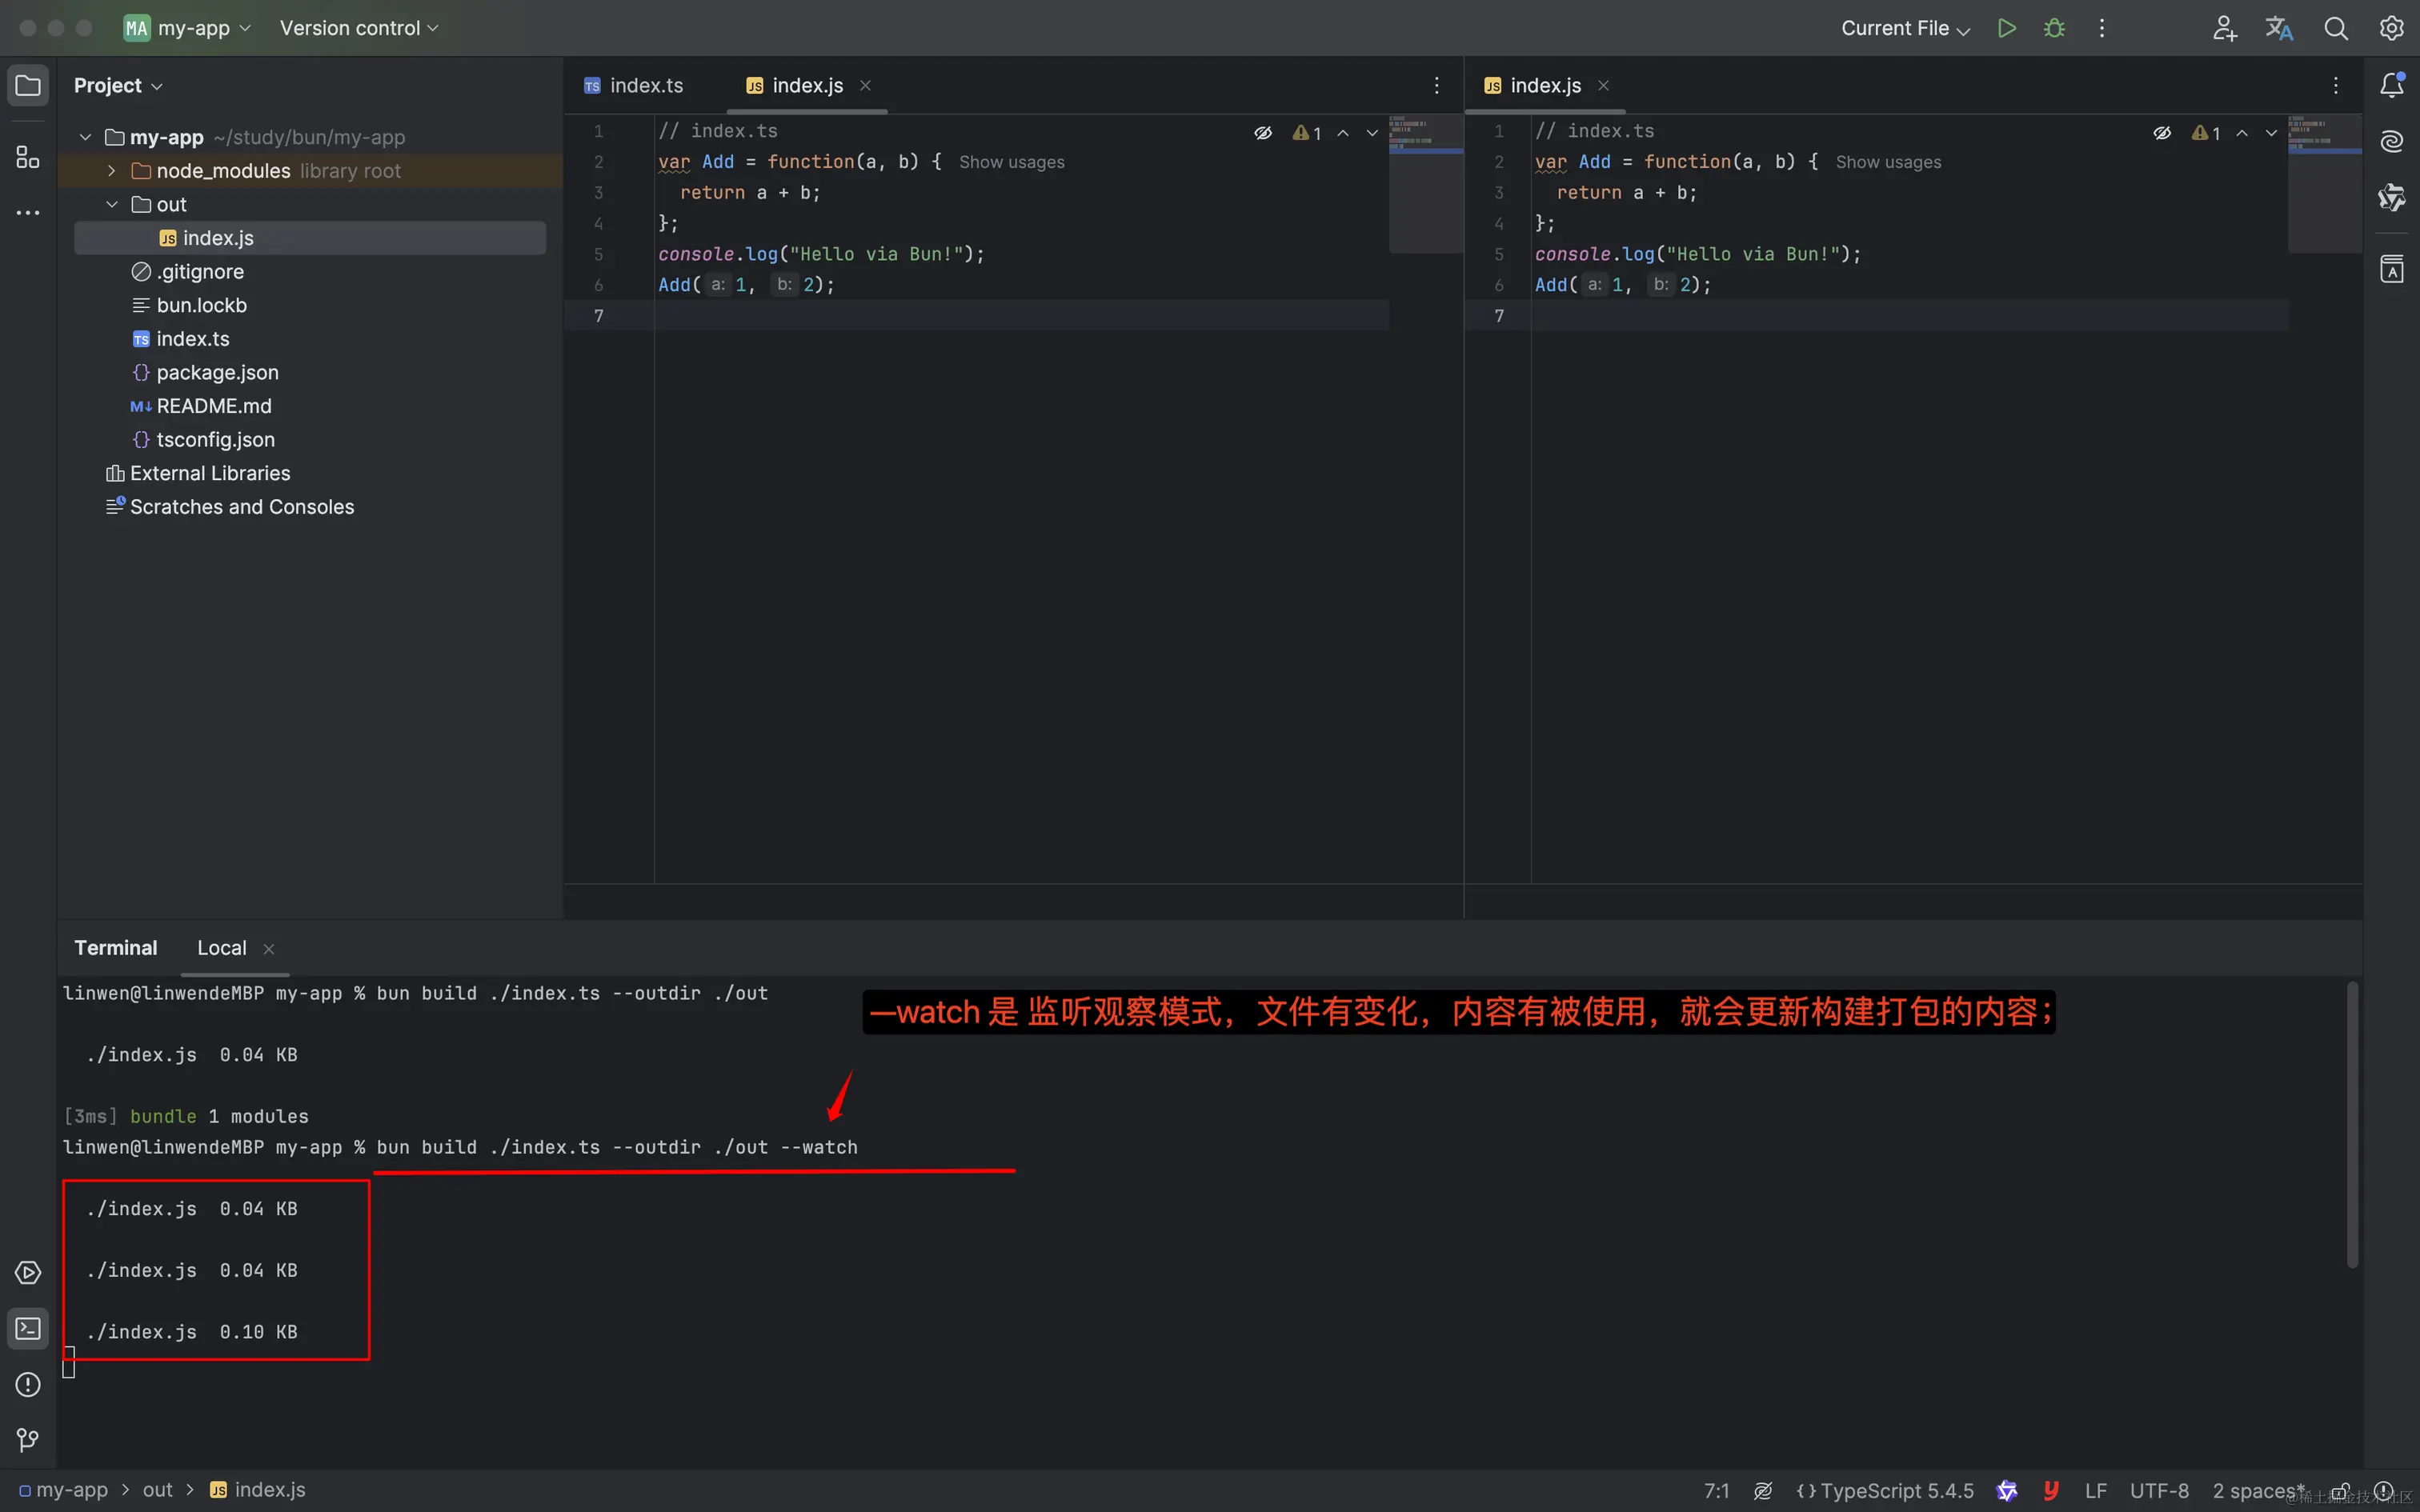The image size is (2420, 1512).
Task: Collapse the out folder
Action: pyautogui.click(x=112, y=204)
